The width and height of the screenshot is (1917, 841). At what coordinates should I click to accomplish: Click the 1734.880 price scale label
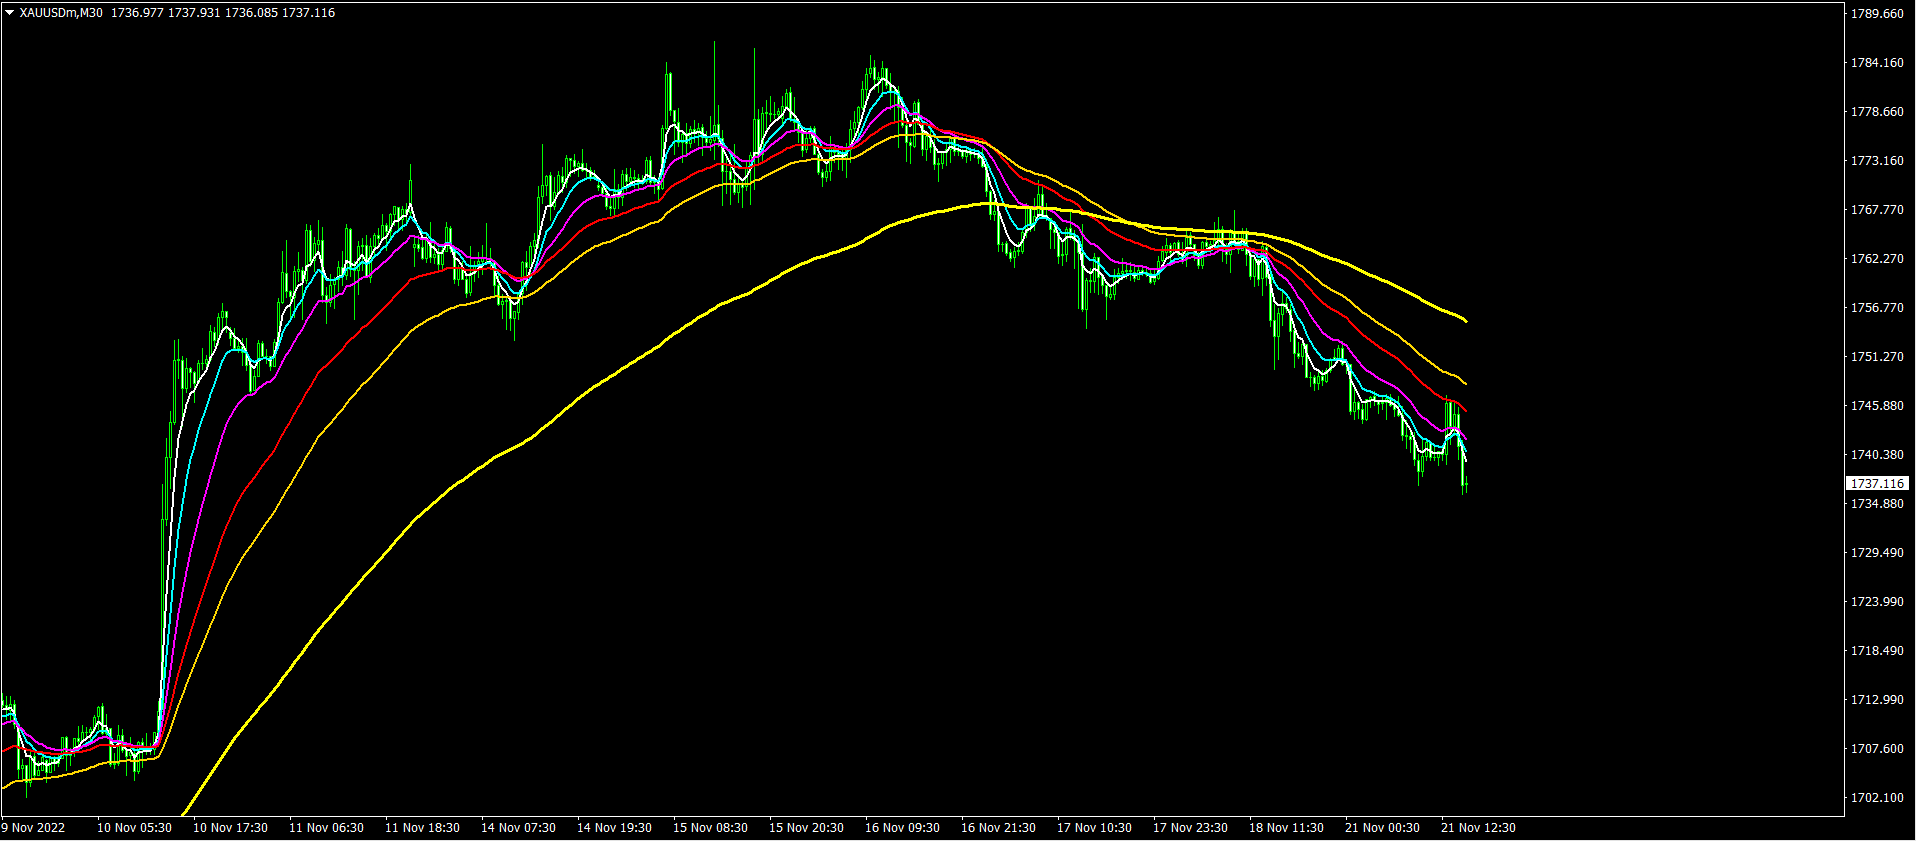click(x=1877, y=504)
